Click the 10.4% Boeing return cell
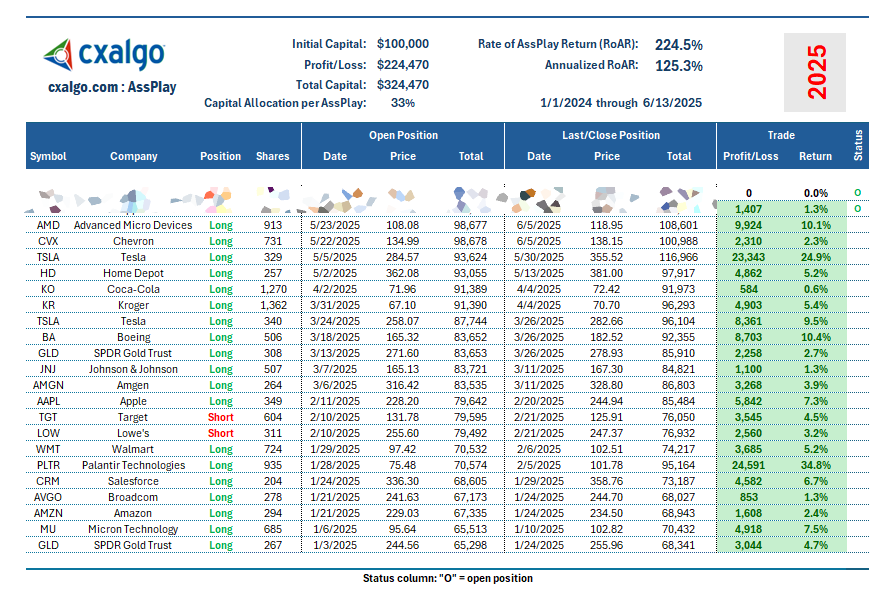The image size is (895, 602). 816,337
